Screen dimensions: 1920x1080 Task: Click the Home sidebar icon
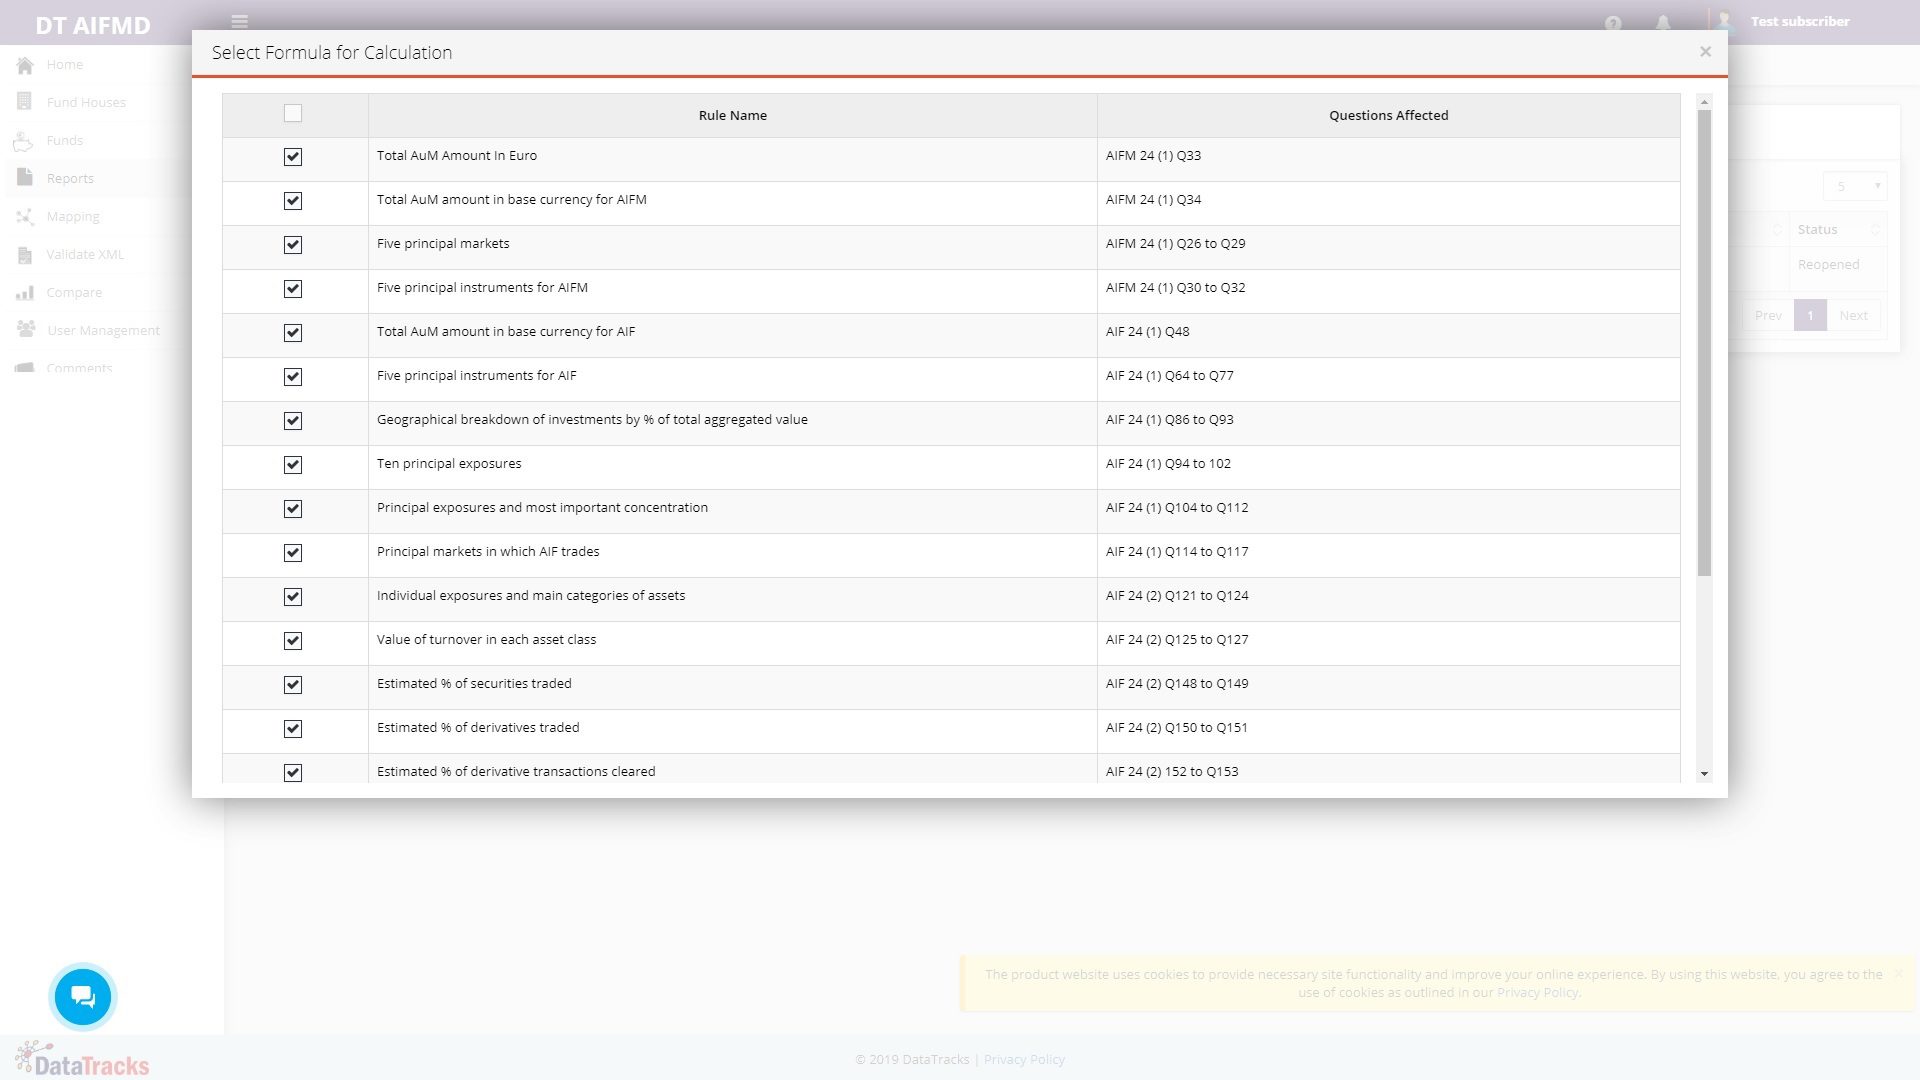click(25, 65)
